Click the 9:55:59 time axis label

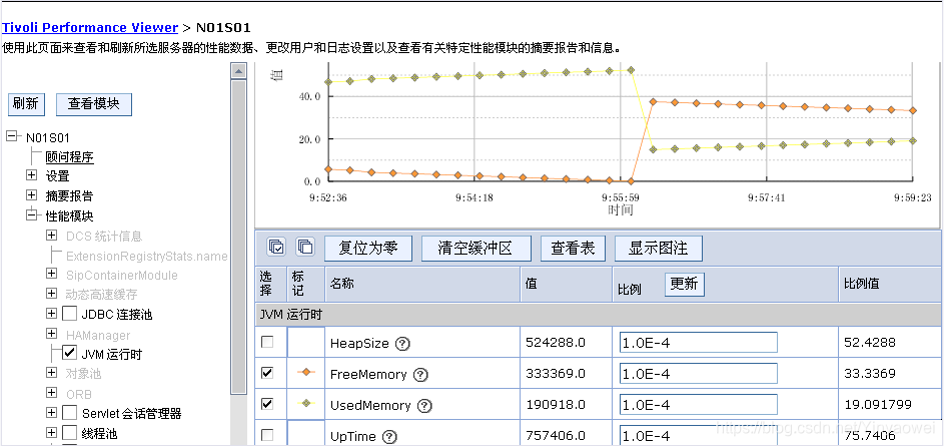(620, 197)
